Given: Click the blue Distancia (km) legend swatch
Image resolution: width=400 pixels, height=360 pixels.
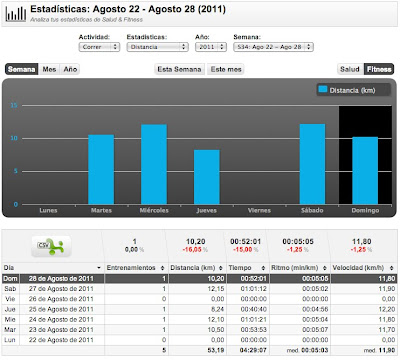Looking at the screenshot, I should point(323,89).
